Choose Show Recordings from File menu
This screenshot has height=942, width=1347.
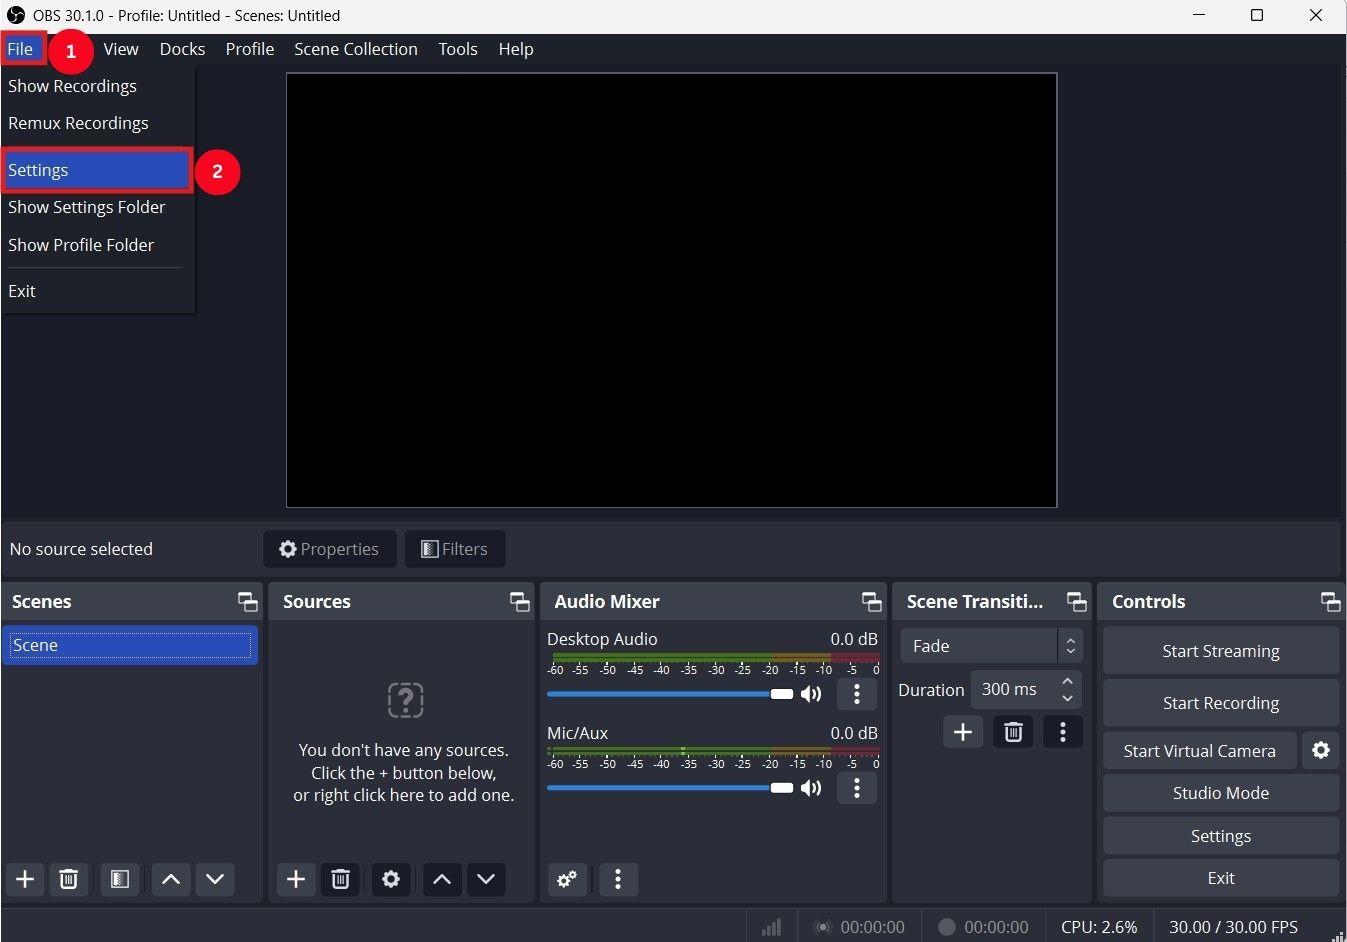coord(97,86)
